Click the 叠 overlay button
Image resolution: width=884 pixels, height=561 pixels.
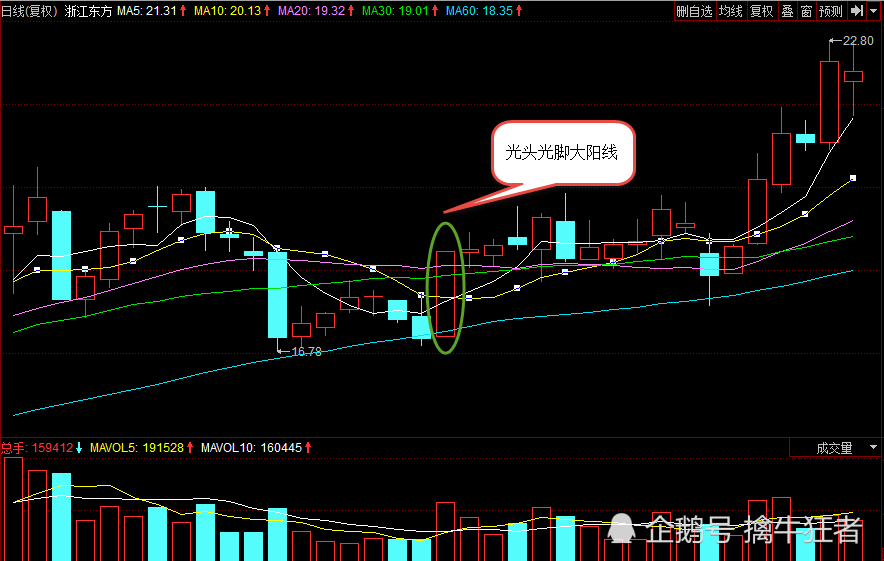click(x=787, y=11)
